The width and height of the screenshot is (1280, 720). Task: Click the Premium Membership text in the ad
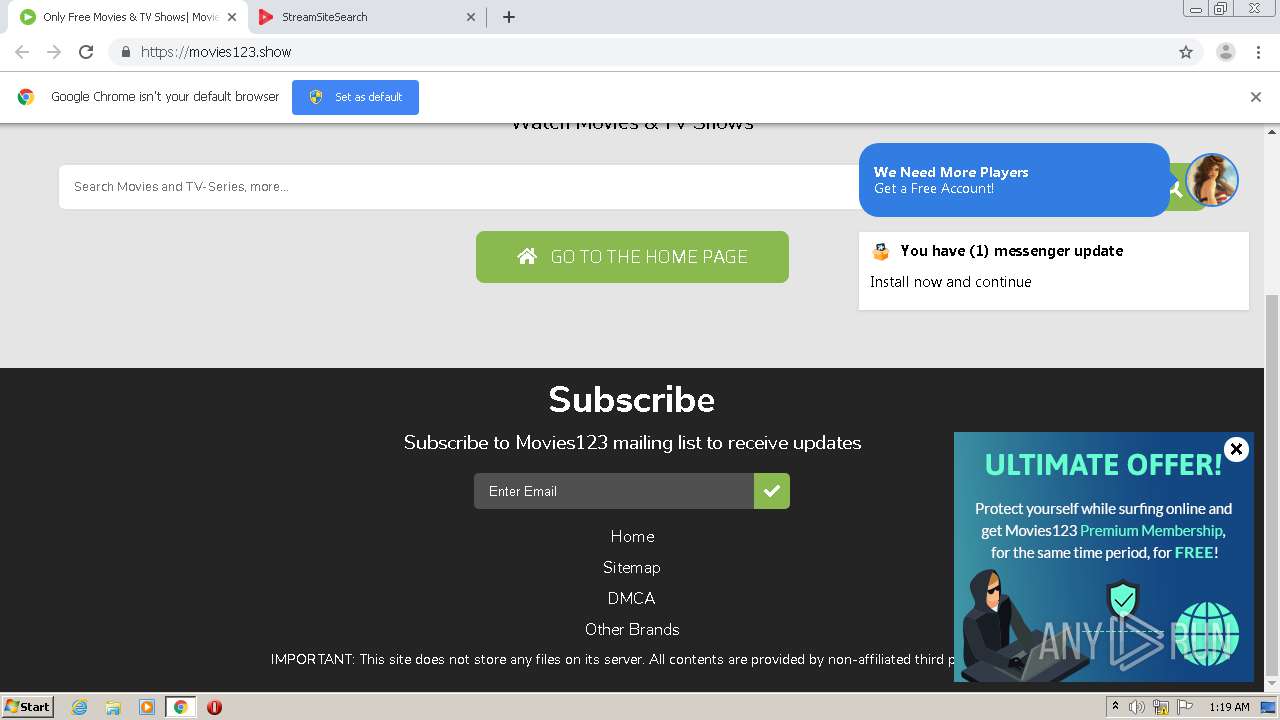(x=1151, y=531)
